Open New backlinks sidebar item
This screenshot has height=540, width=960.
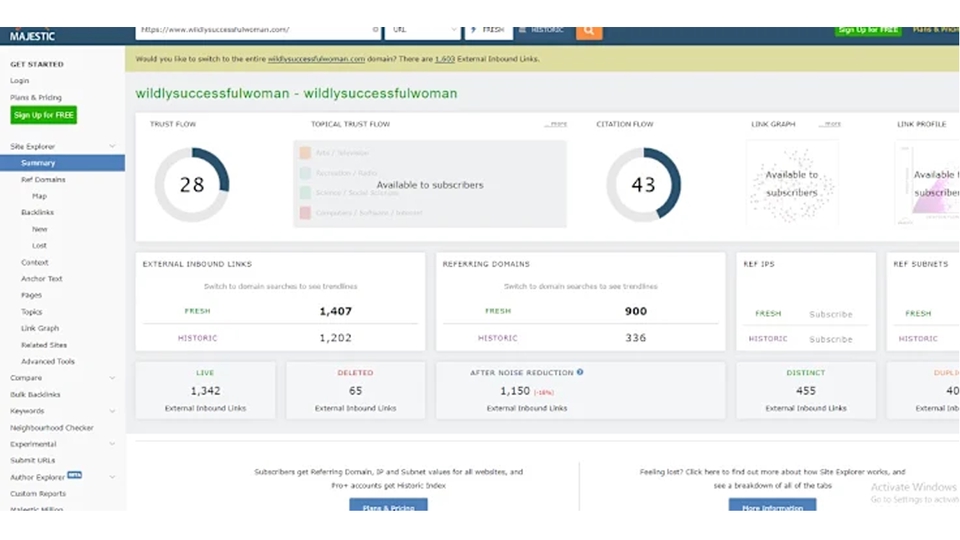pos(40,229)
